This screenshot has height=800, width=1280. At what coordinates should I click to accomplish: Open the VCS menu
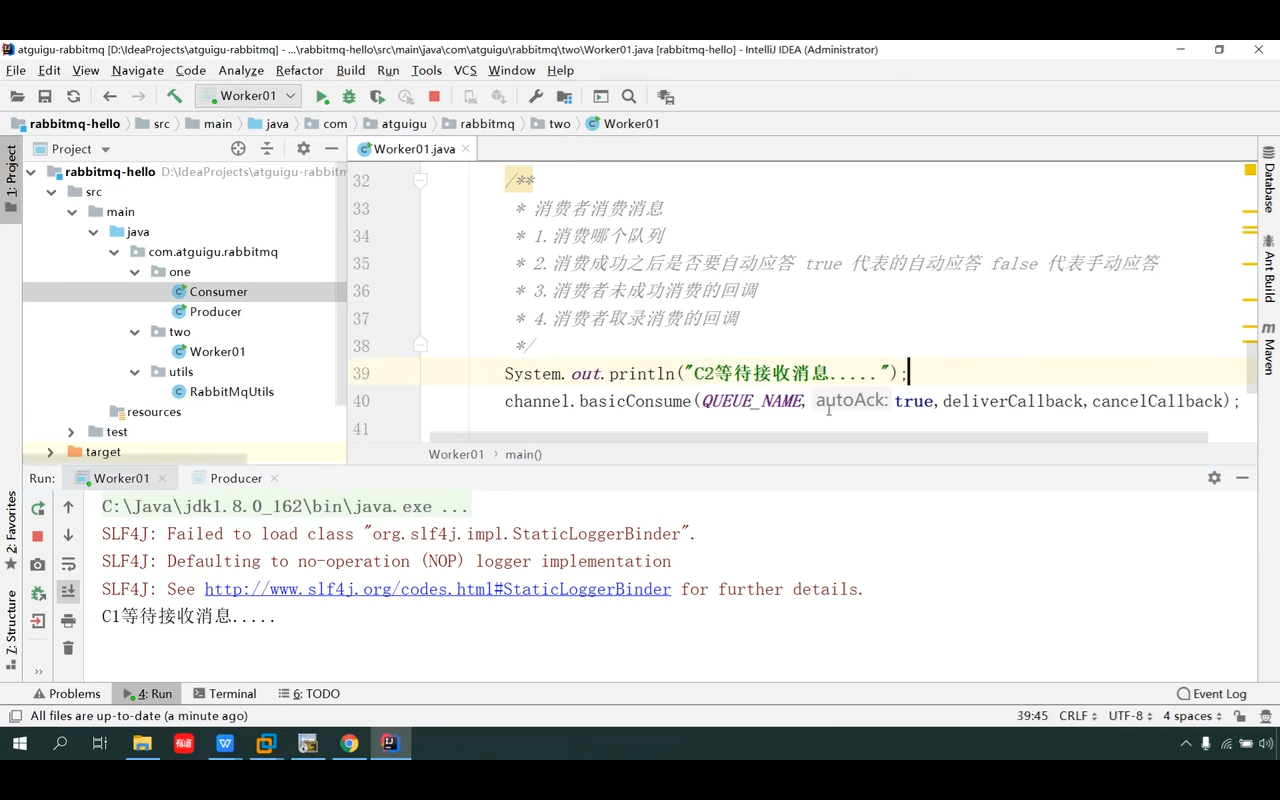tap(465, 70)
